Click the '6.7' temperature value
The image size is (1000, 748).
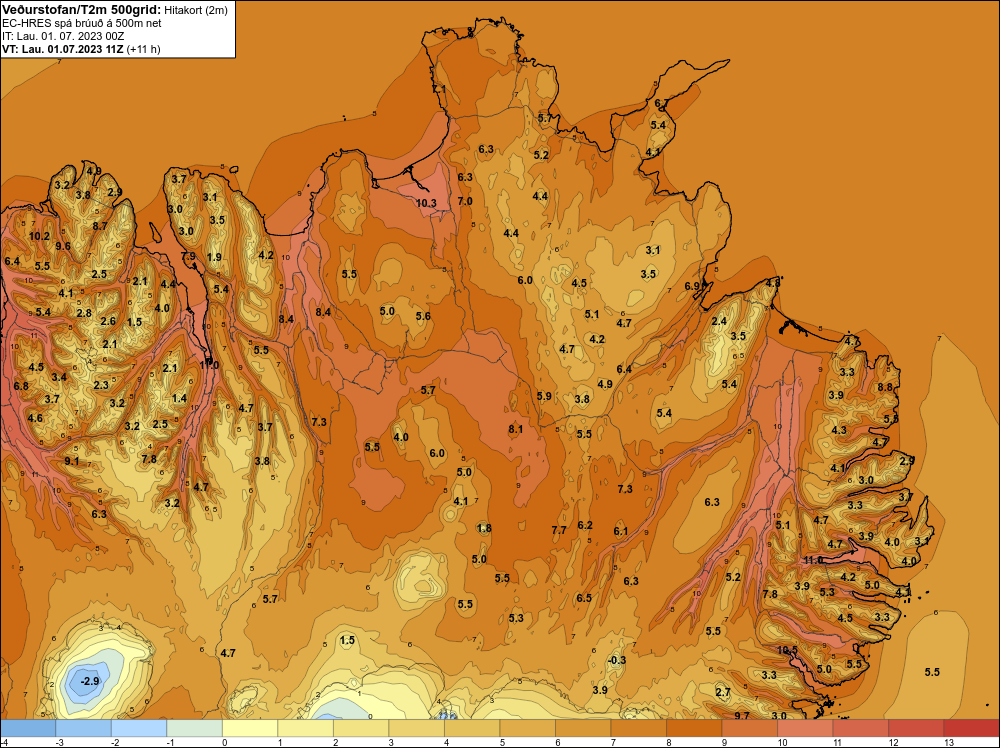tap(661, 103)
